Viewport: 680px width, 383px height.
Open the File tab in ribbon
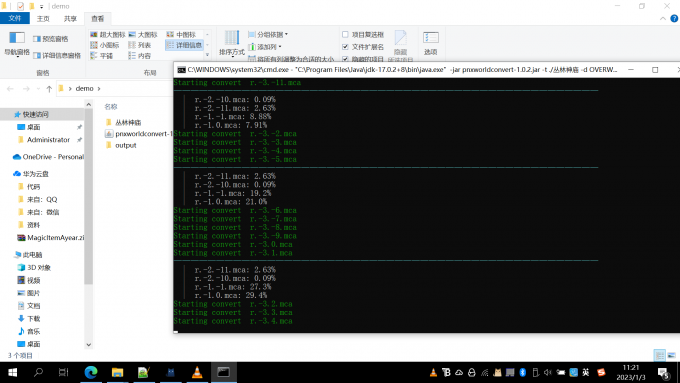click(15, 18)
